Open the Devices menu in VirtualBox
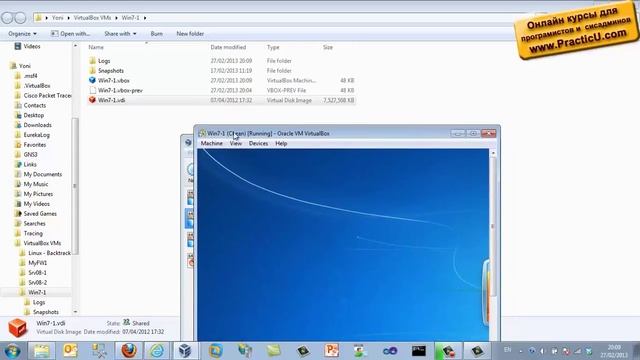This screenshot has height=360, width=640. coord(258,144)
